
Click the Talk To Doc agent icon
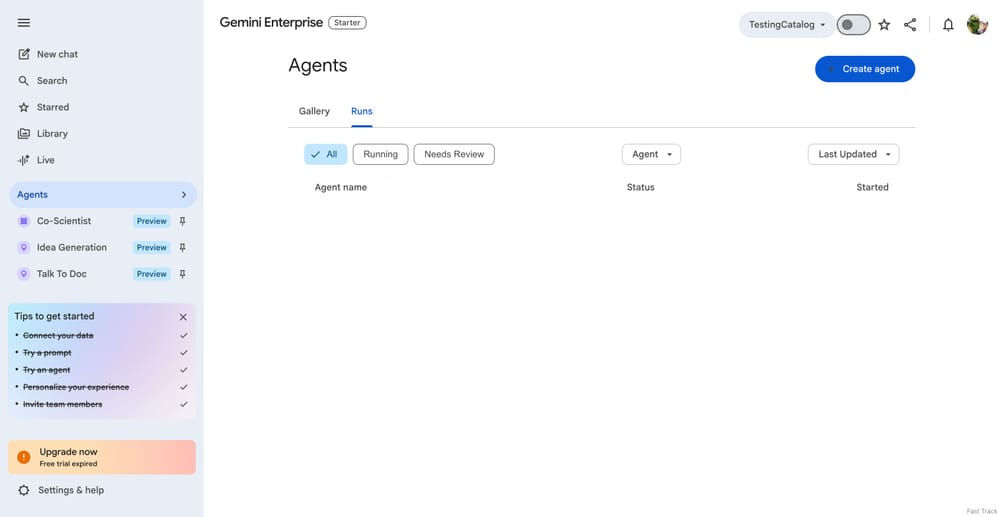click(24, 274)
